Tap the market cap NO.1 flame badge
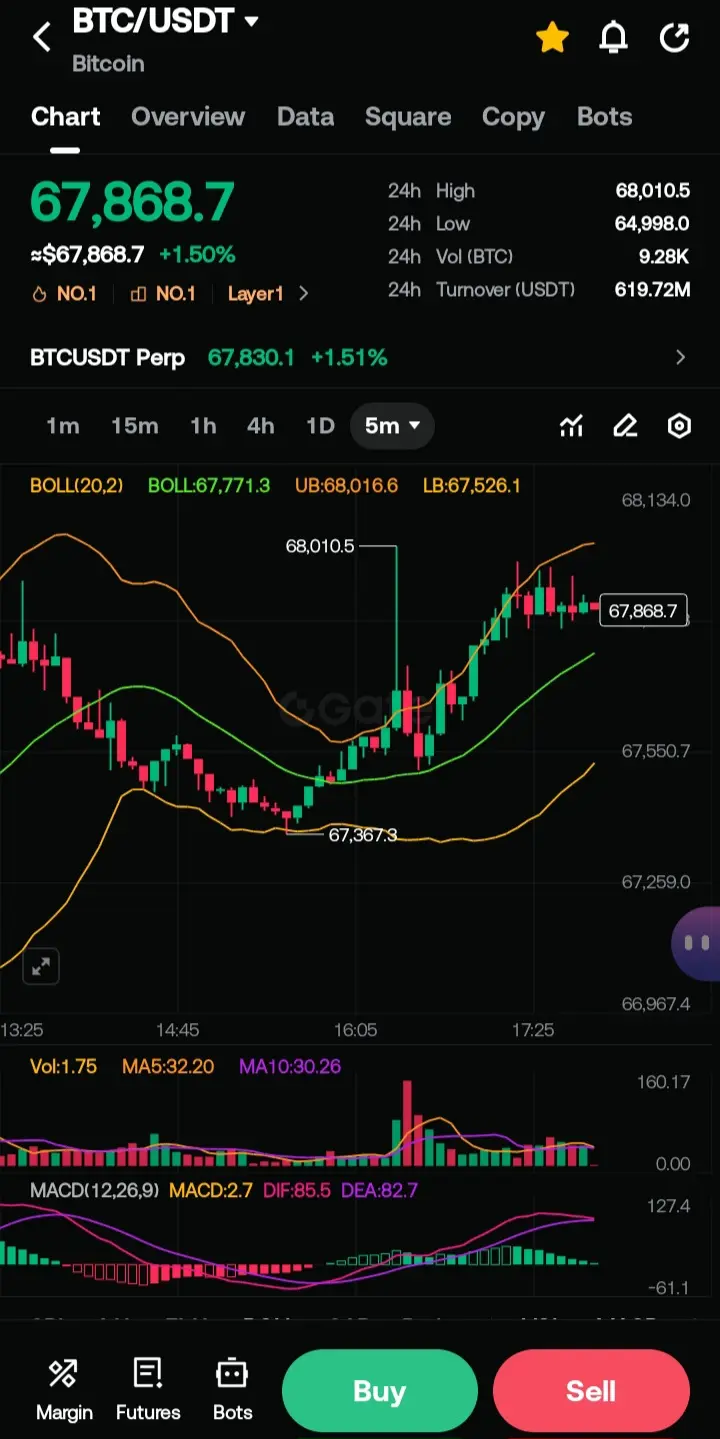Screen dimensions: 720x1439 [x=65, y=293]
